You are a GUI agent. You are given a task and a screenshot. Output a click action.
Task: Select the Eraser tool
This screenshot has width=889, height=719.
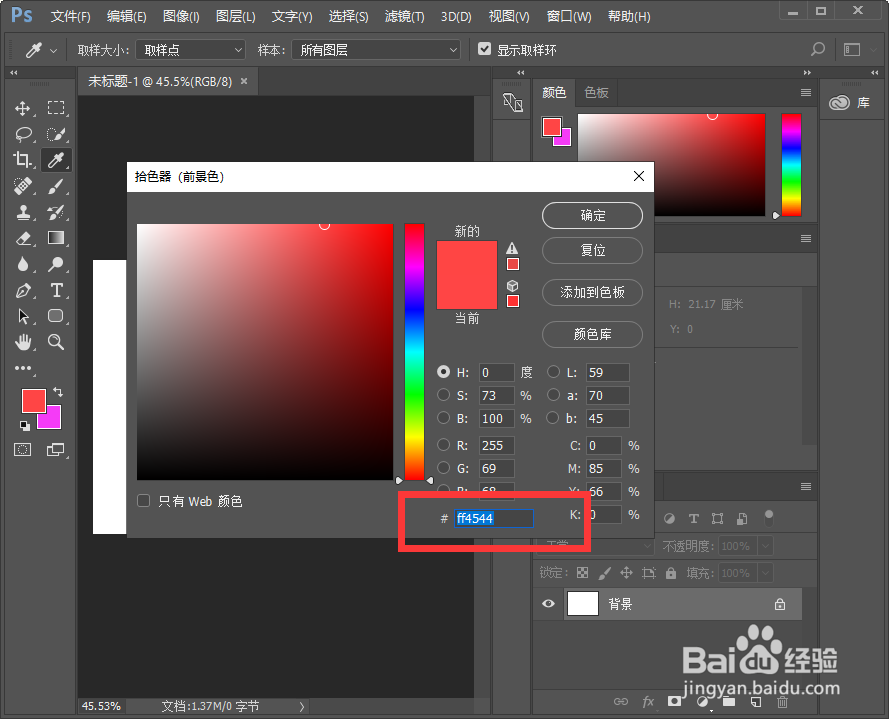click(23, 238)
